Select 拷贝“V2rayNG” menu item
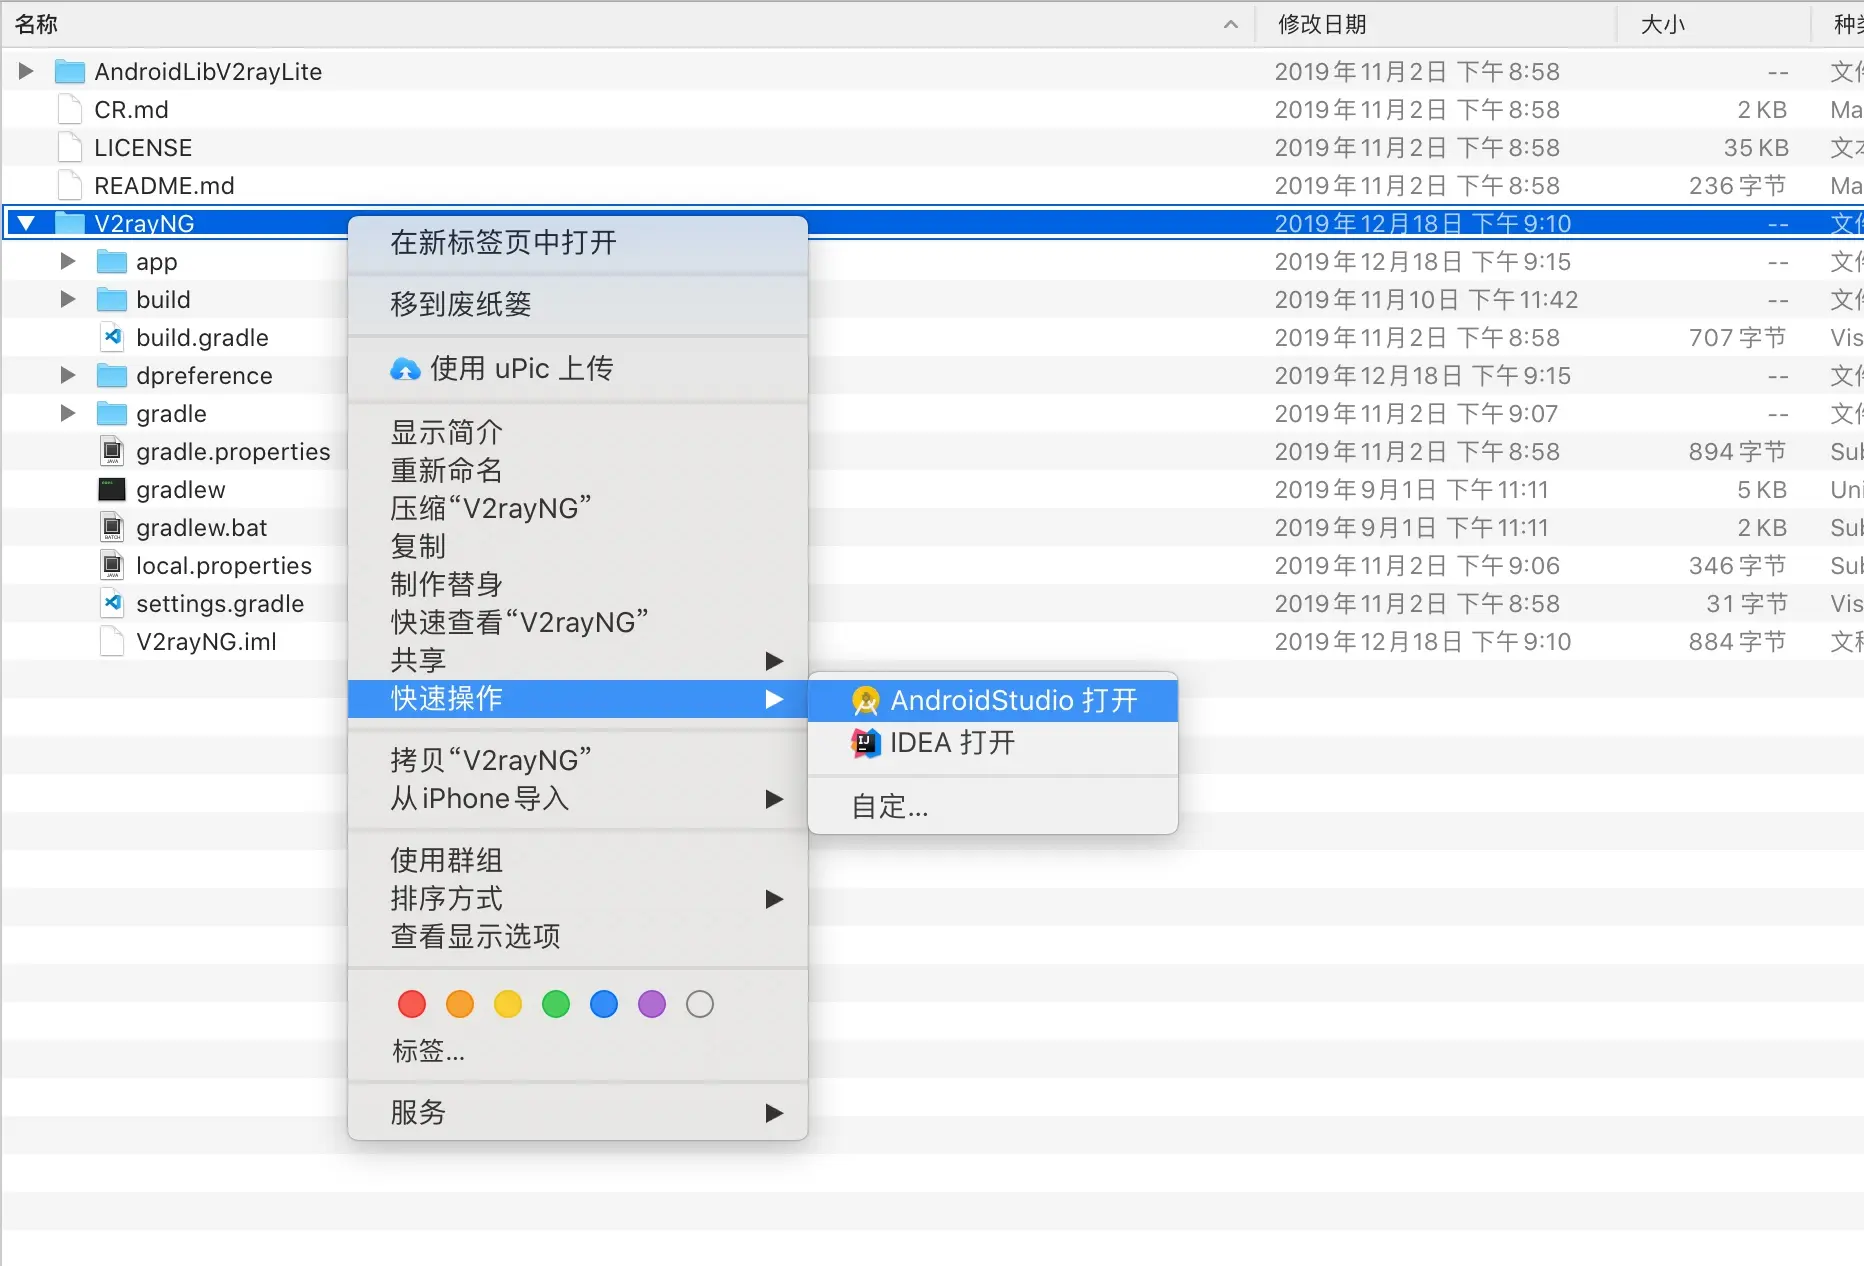The width and height of the screenshot is (1864, 1266). pyautogui.click(x=578, y=761)
